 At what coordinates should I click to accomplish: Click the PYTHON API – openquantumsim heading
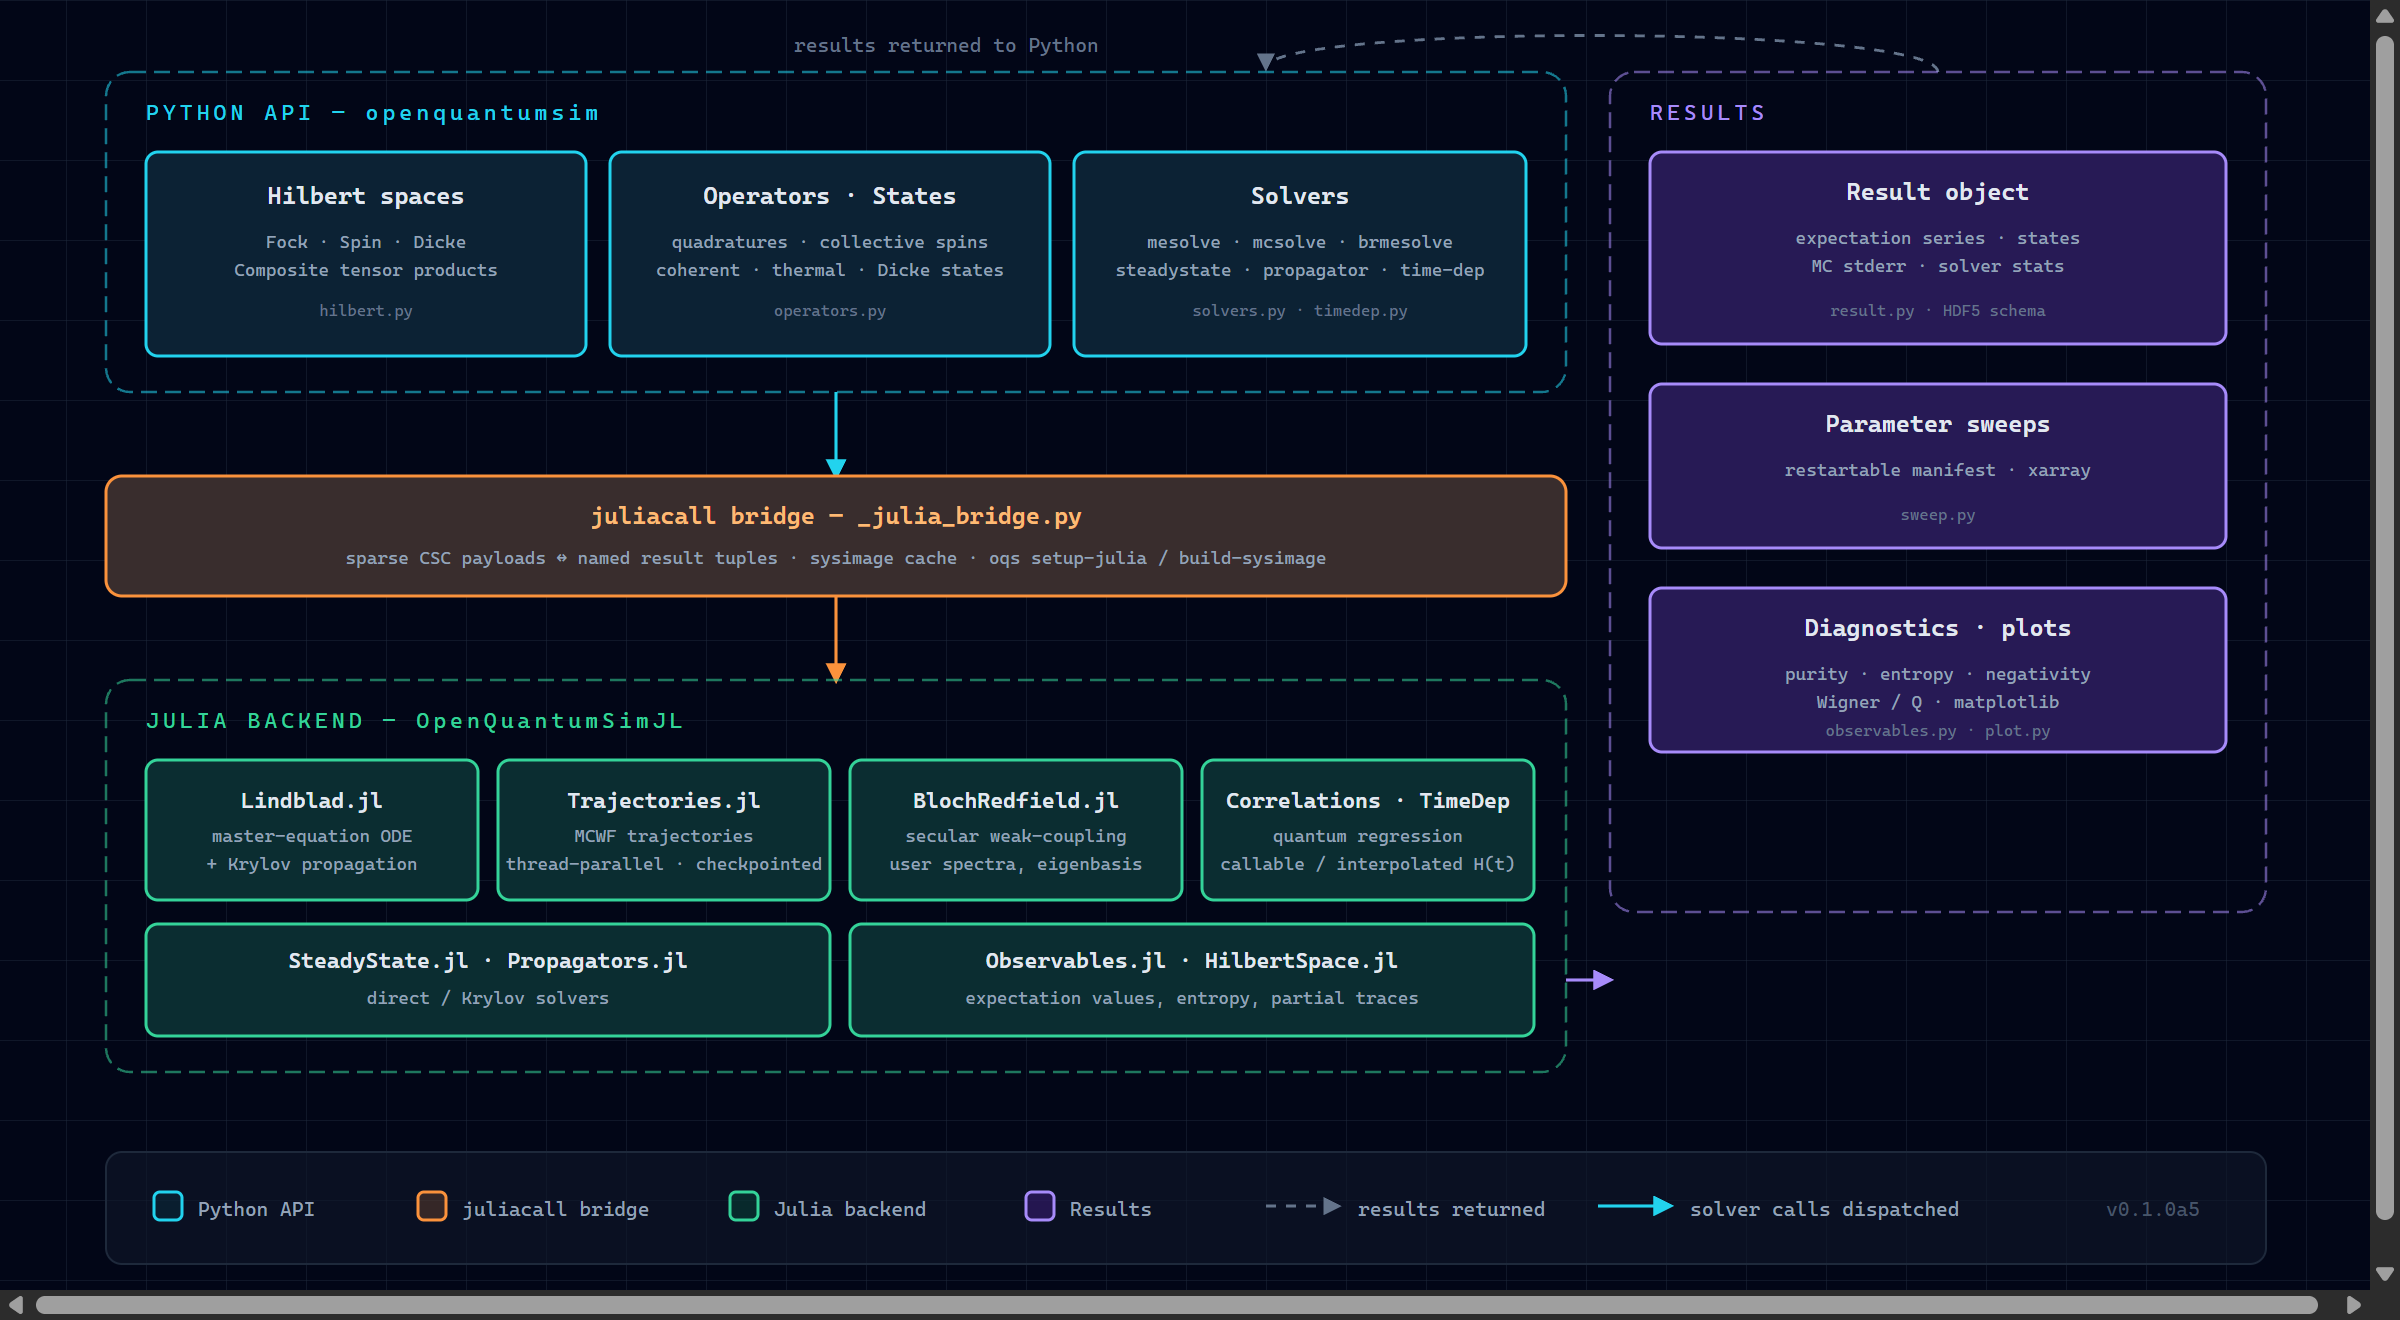click(x=373, y=113)
